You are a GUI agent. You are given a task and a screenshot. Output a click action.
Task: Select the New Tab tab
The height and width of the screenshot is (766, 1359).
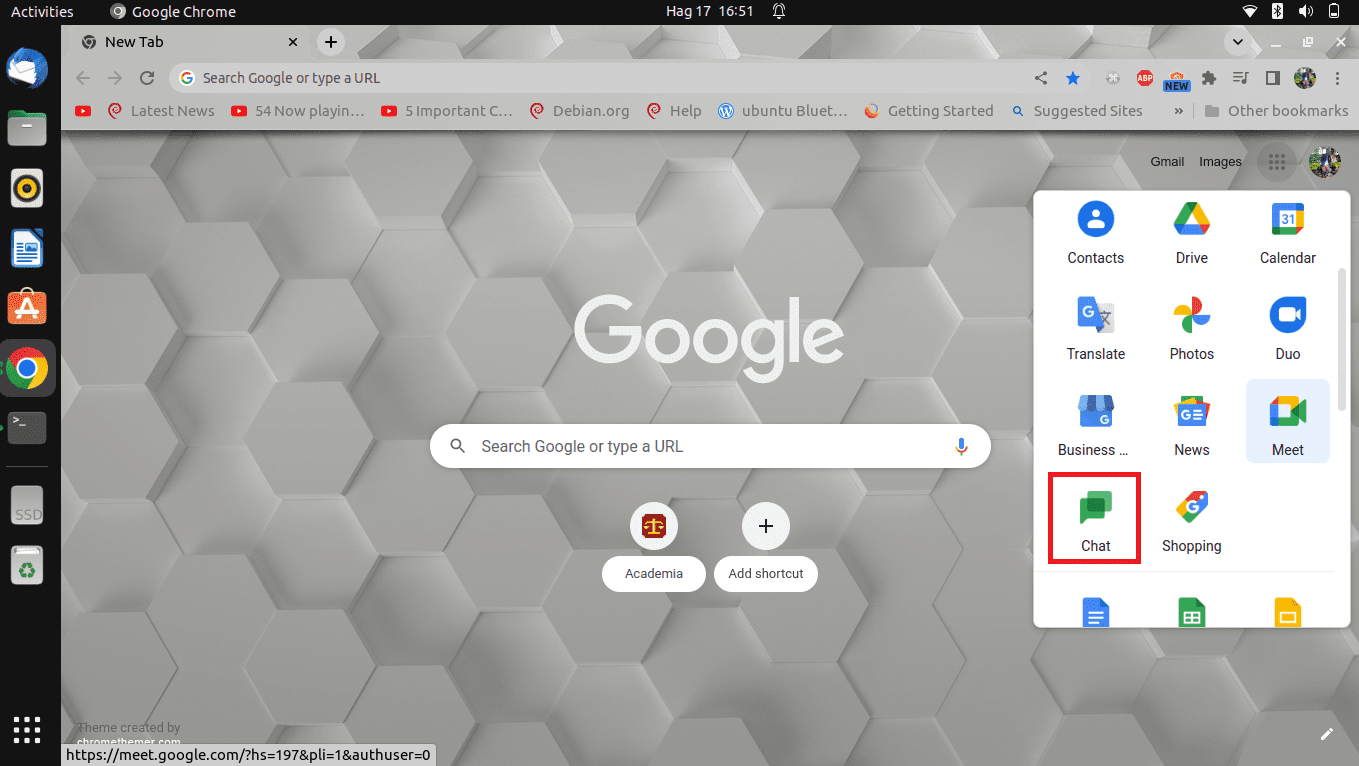tap(190, 42)
